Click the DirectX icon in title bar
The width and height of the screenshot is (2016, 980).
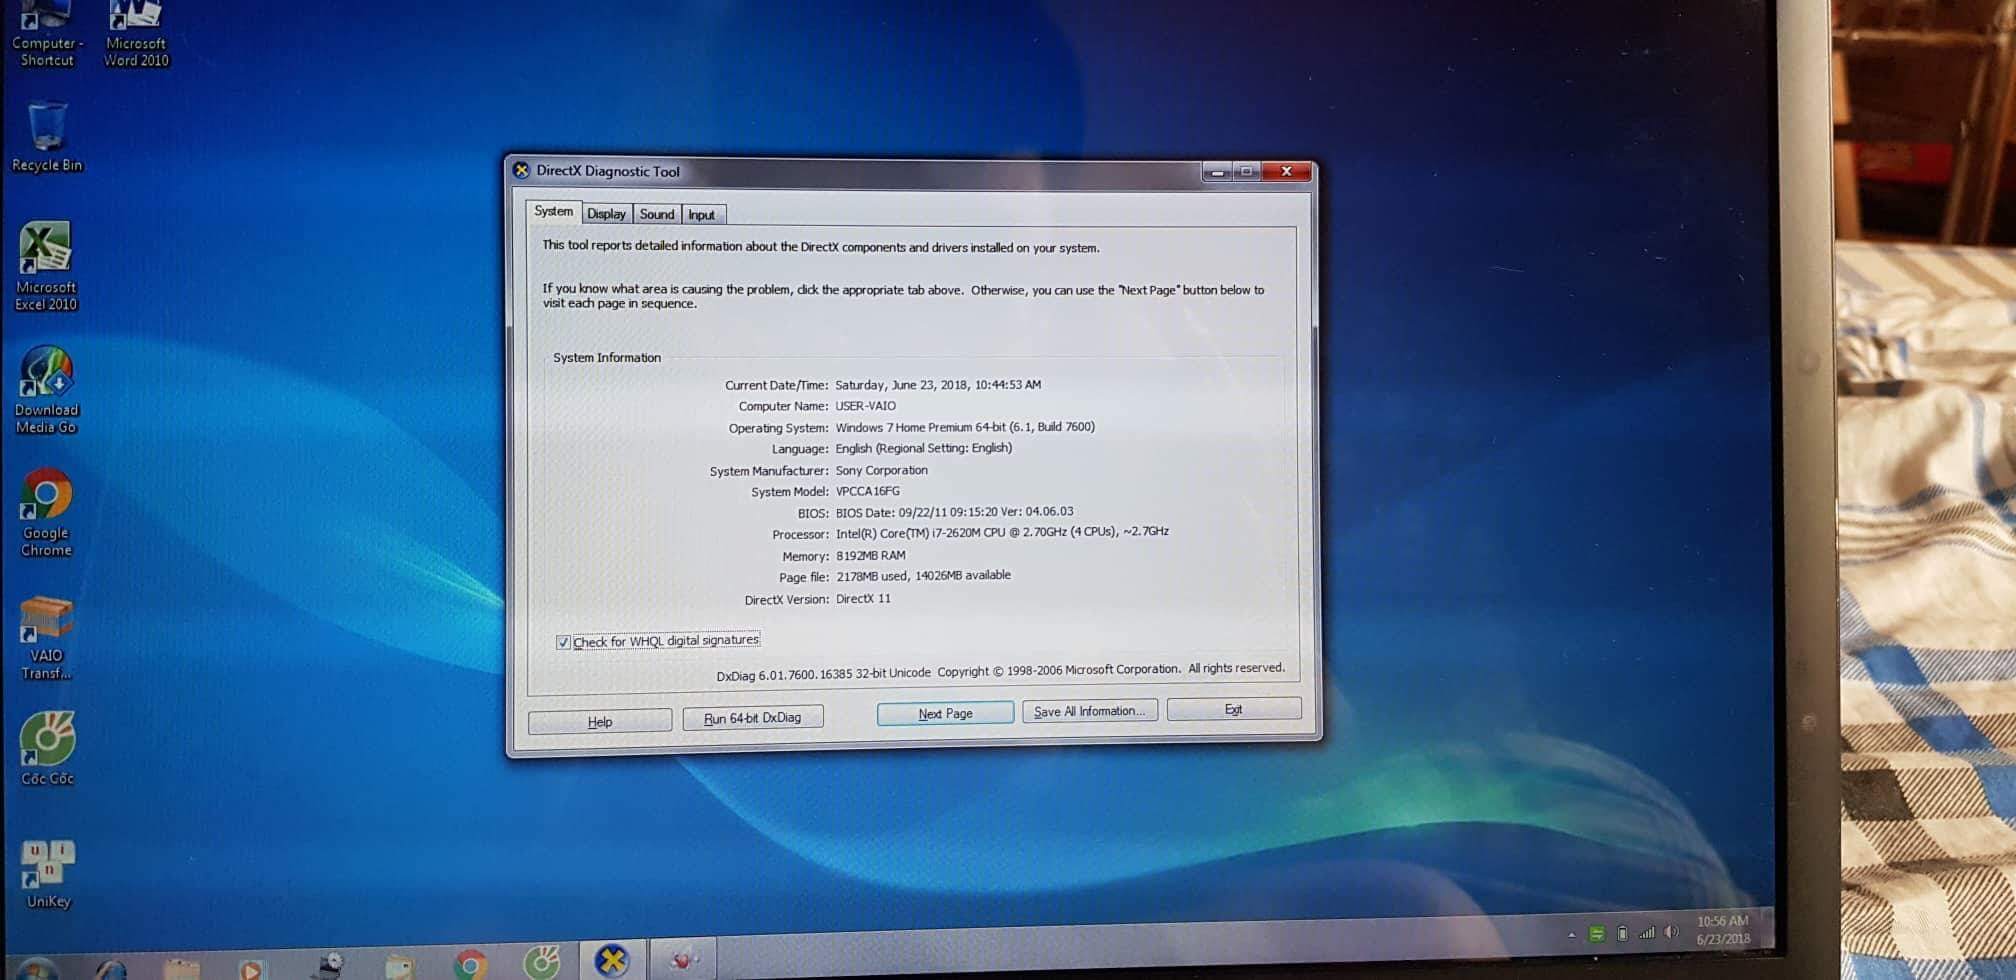pyautogui.click(x=521, y=170)
